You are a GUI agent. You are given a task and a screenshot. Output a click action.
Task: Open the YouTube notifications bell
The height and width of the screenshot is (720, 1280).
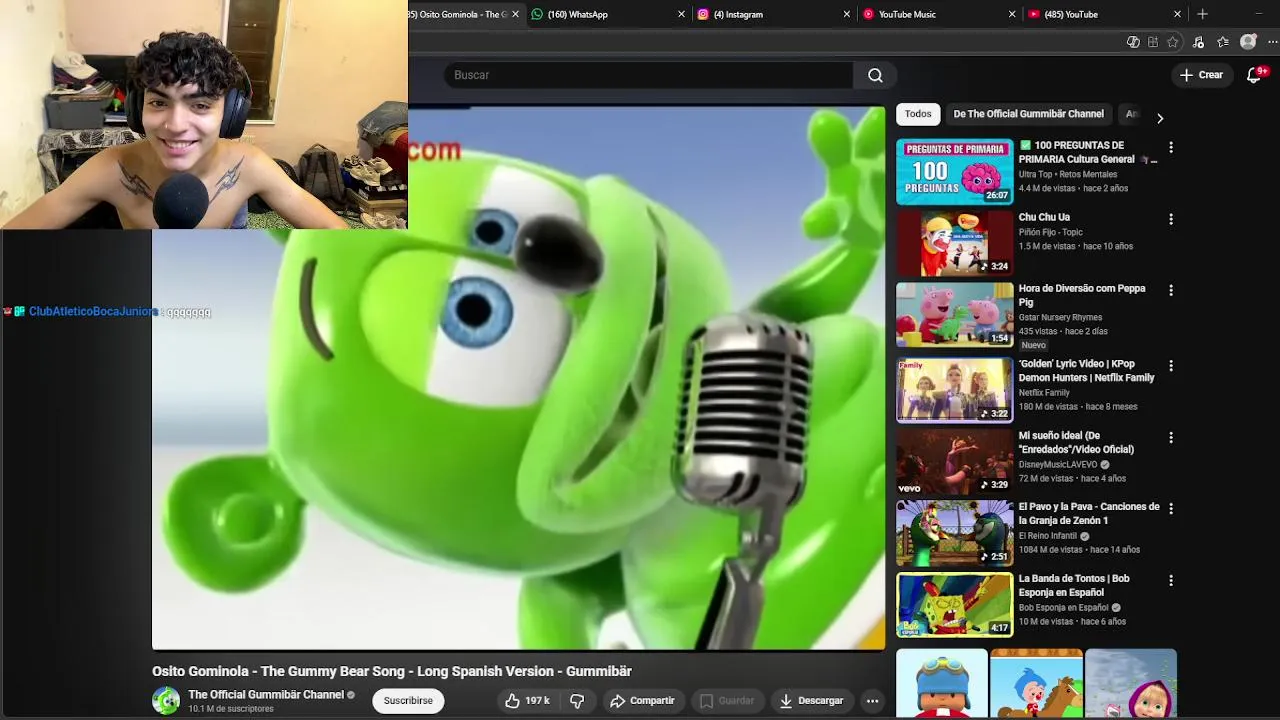click(x=1254, y=75)
